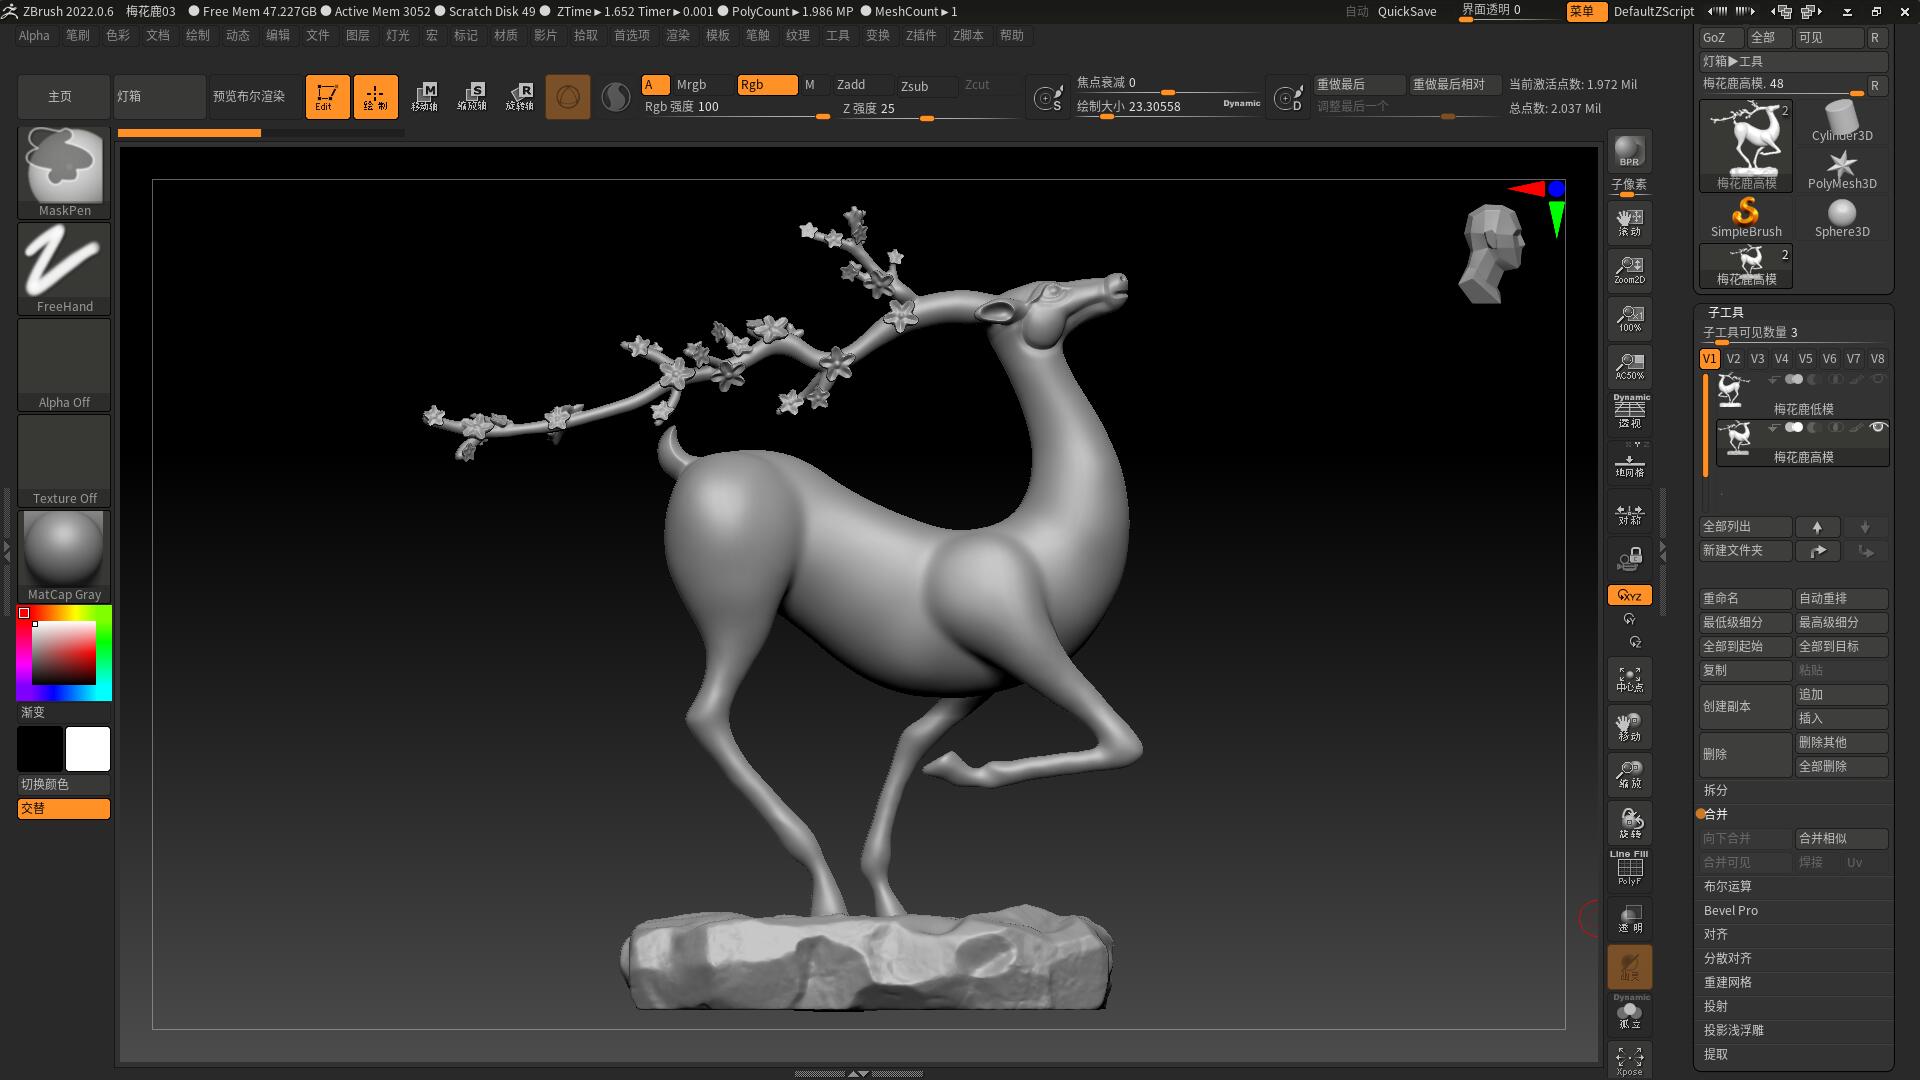Switch to Mrgb channel mode
1920x1080 pixels.
pos(690,85)
